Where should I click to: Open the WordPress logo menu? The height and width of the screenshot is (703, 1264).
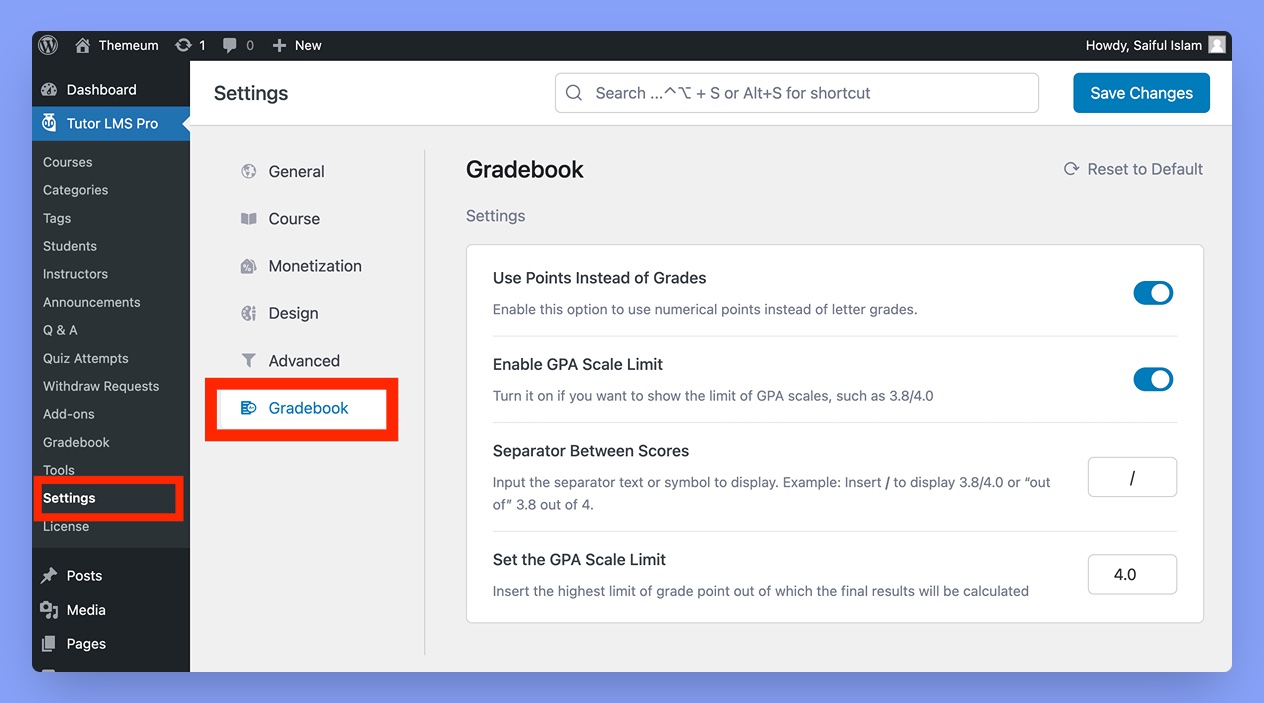(49, 45)
